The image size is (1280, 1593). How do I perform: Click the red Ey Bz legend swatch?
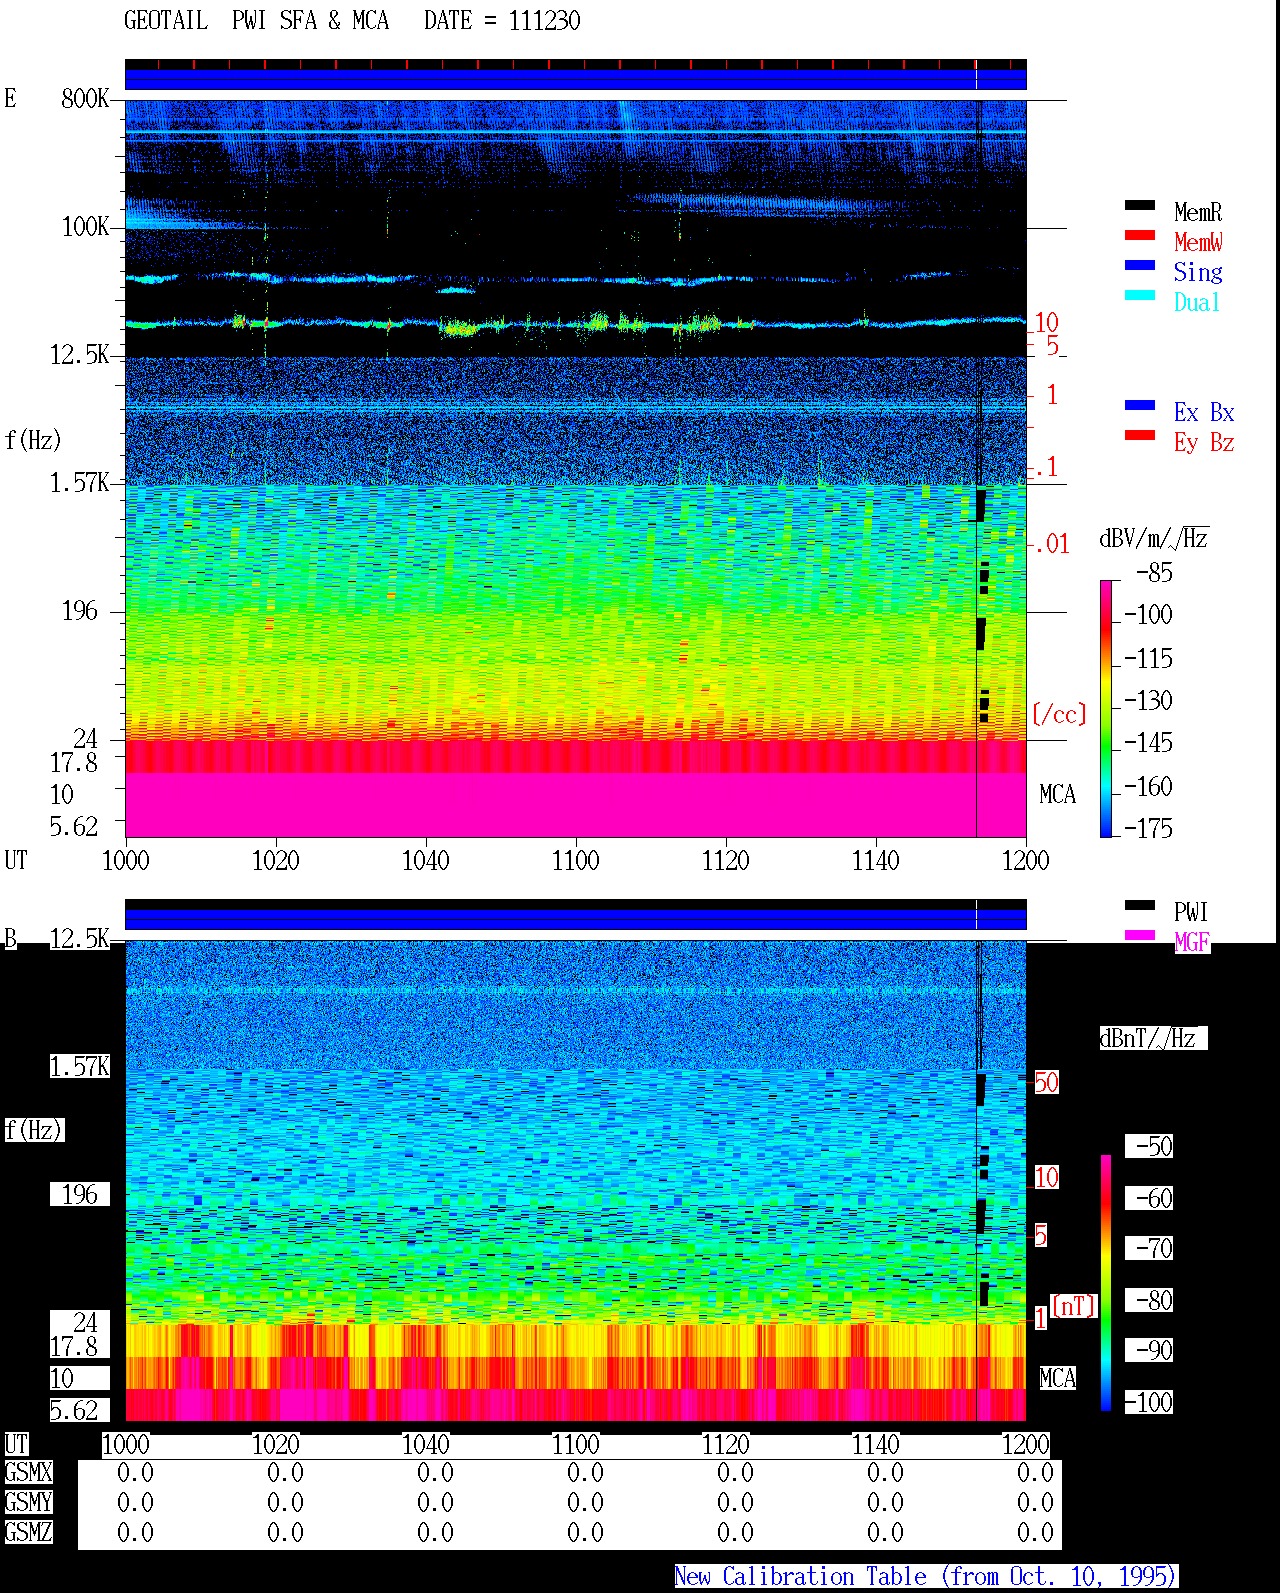coord(1140,435)
